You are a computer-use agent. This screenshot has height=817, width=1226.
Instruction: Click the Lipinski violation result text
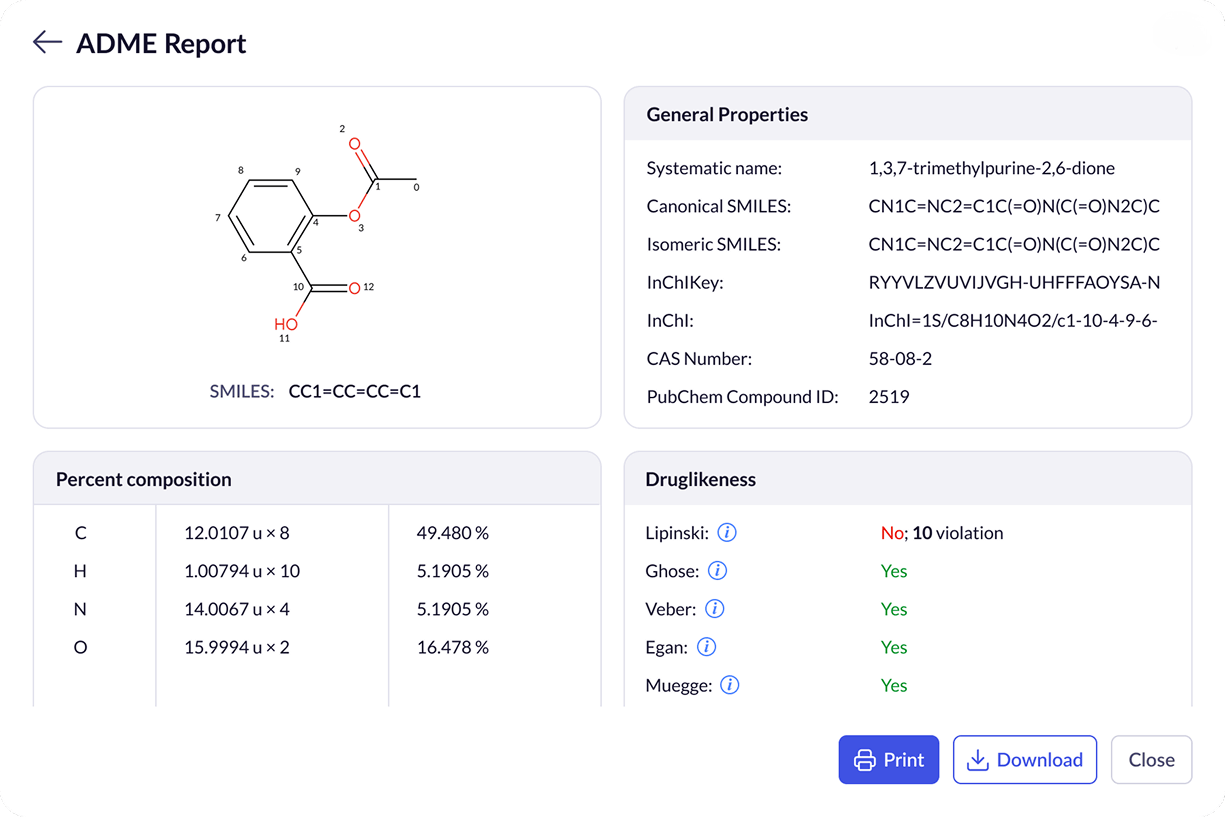tap(941, 533)
